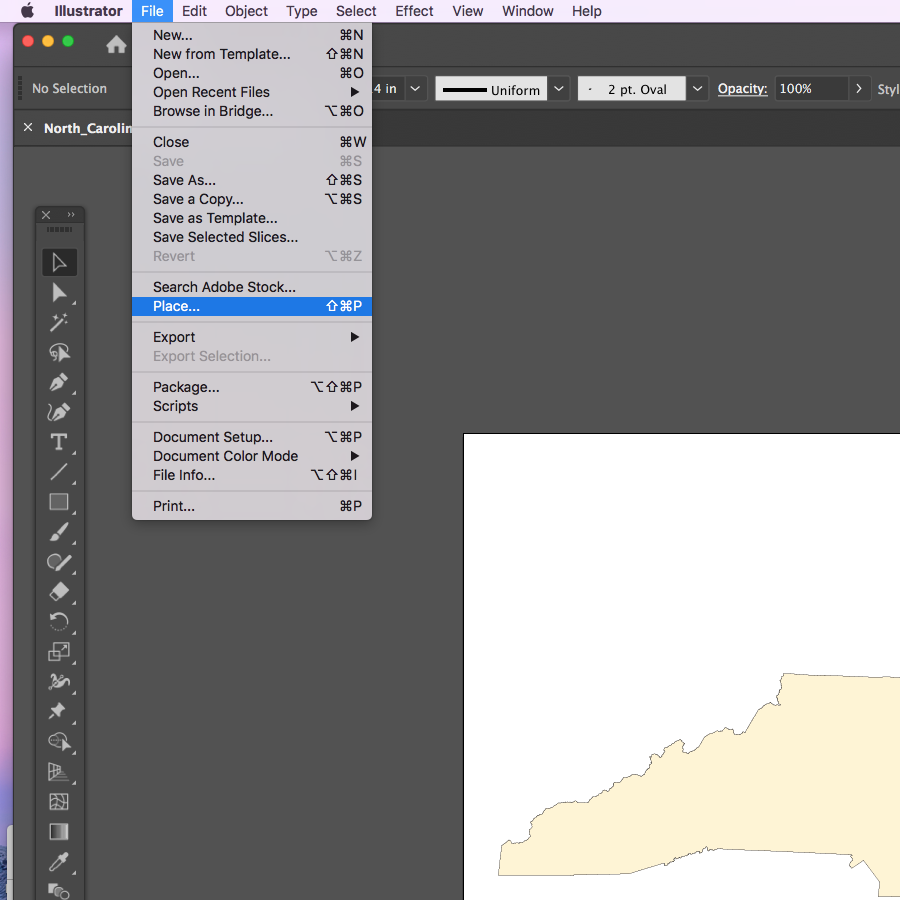
Task: Select the Mesh tool
Action: point(59,801)
